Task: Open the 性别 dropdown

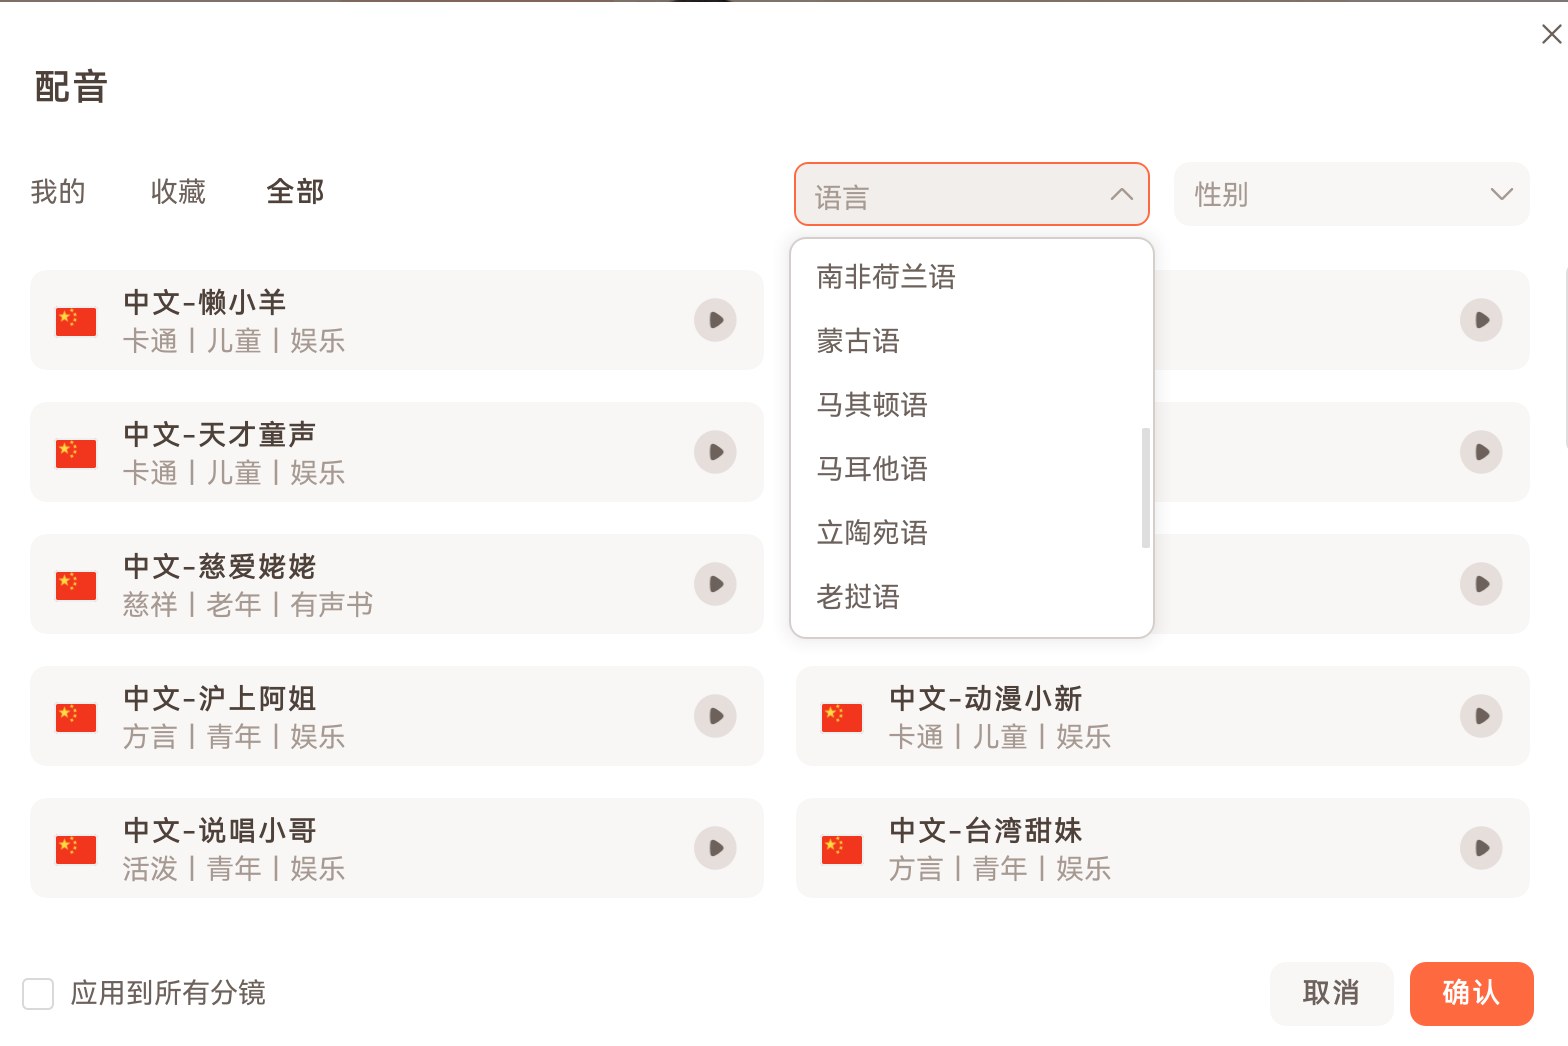Action: tap(1351, 194)
